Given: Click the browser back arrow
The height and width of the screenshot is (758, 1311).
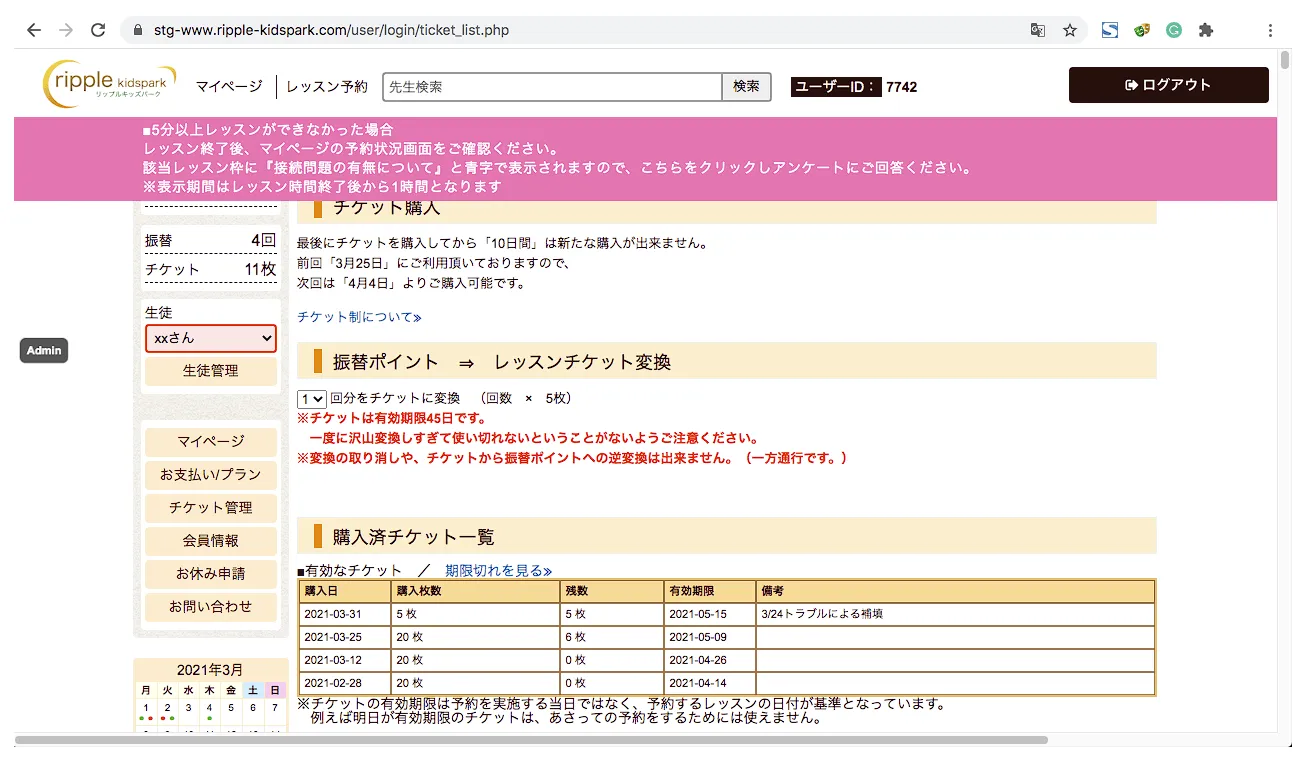Looking at the screenshot, I should click(x=34, y=30).
